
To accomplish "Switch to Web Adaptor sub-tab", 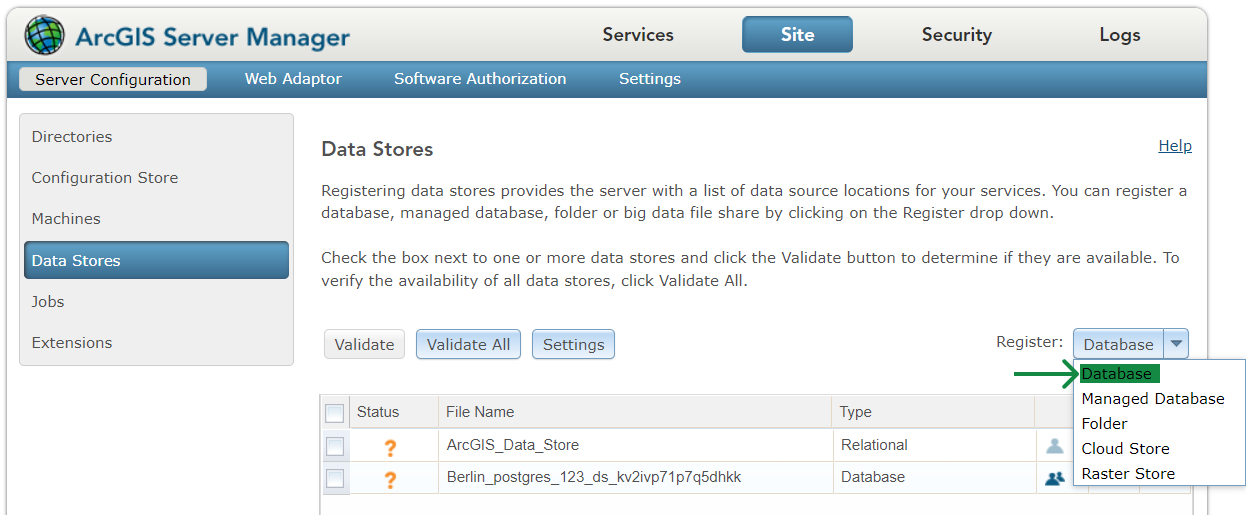I will coord(293,79).
